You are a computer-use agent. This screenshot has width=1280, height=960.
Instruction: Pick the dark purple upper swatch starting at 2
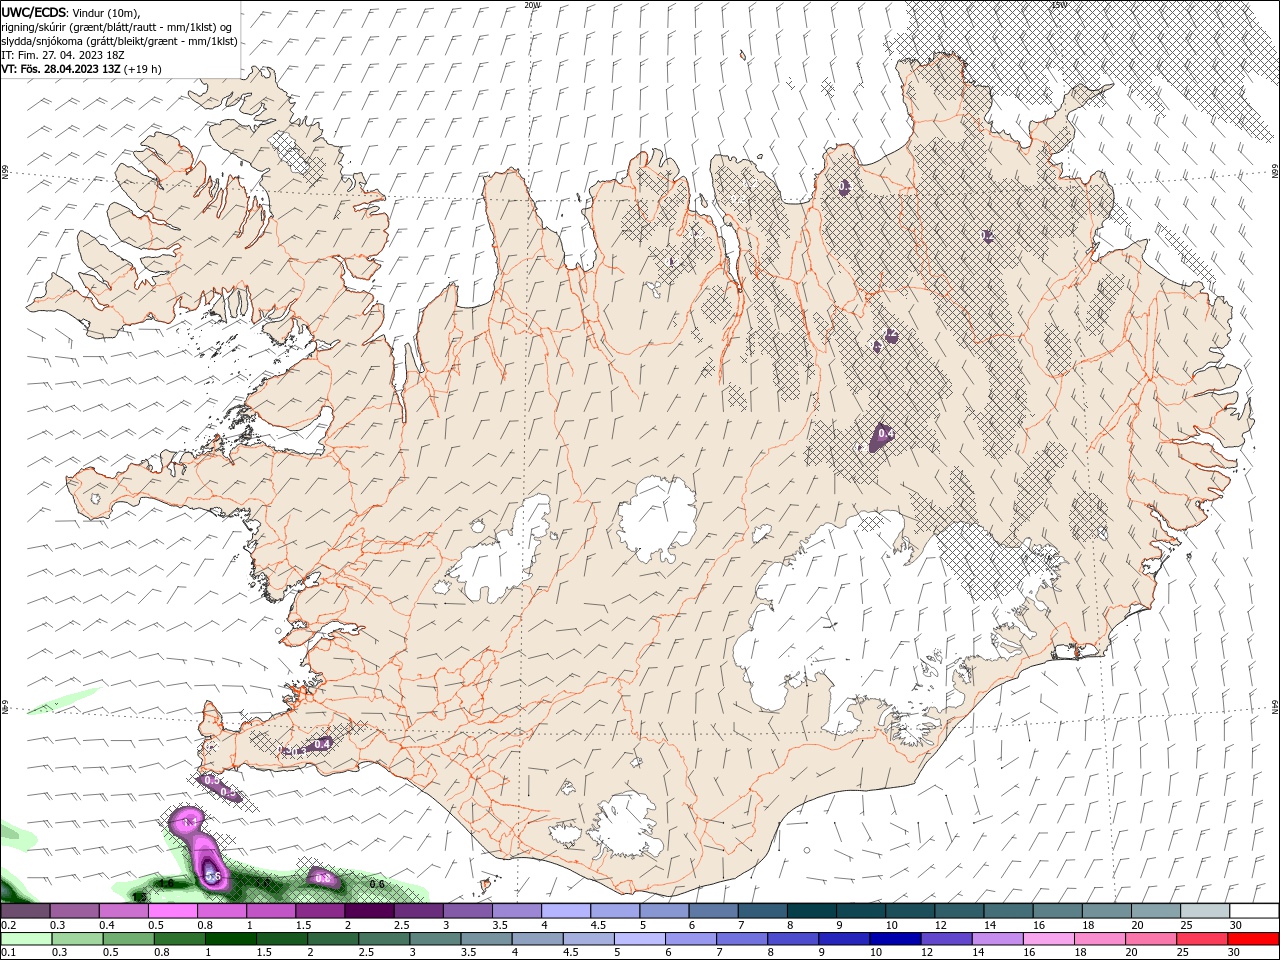point(369,912)
